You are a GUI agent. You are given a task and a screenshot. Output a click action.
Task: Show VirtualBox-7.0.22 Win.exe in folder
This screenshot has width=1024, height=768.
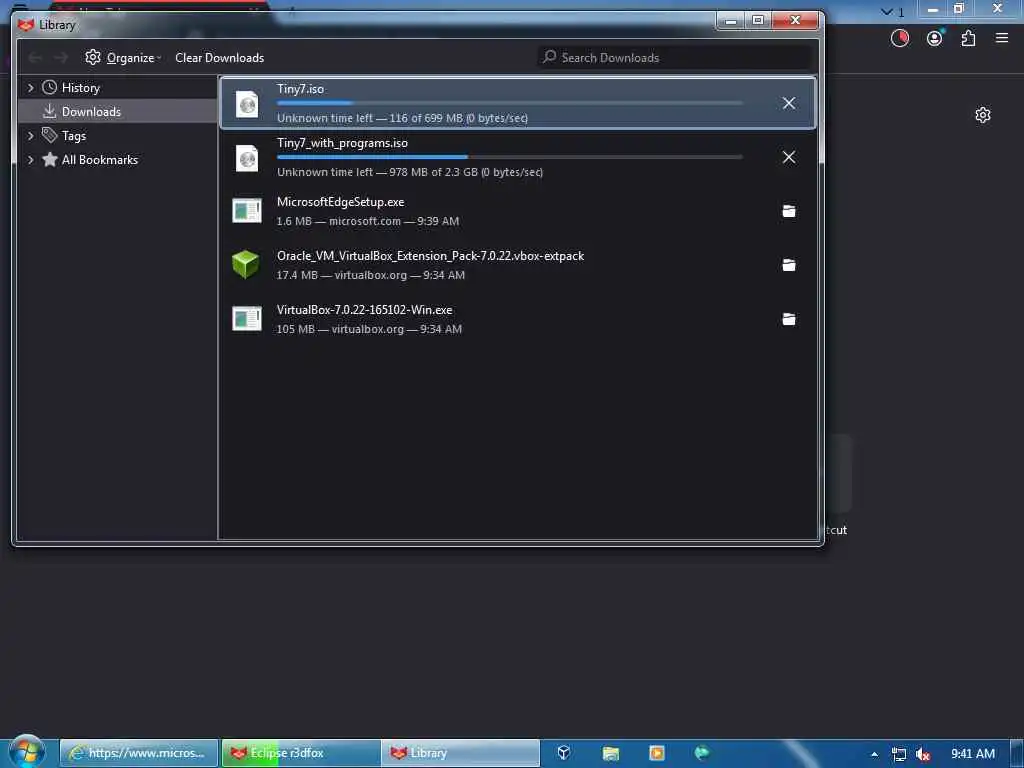pos(788,319)
